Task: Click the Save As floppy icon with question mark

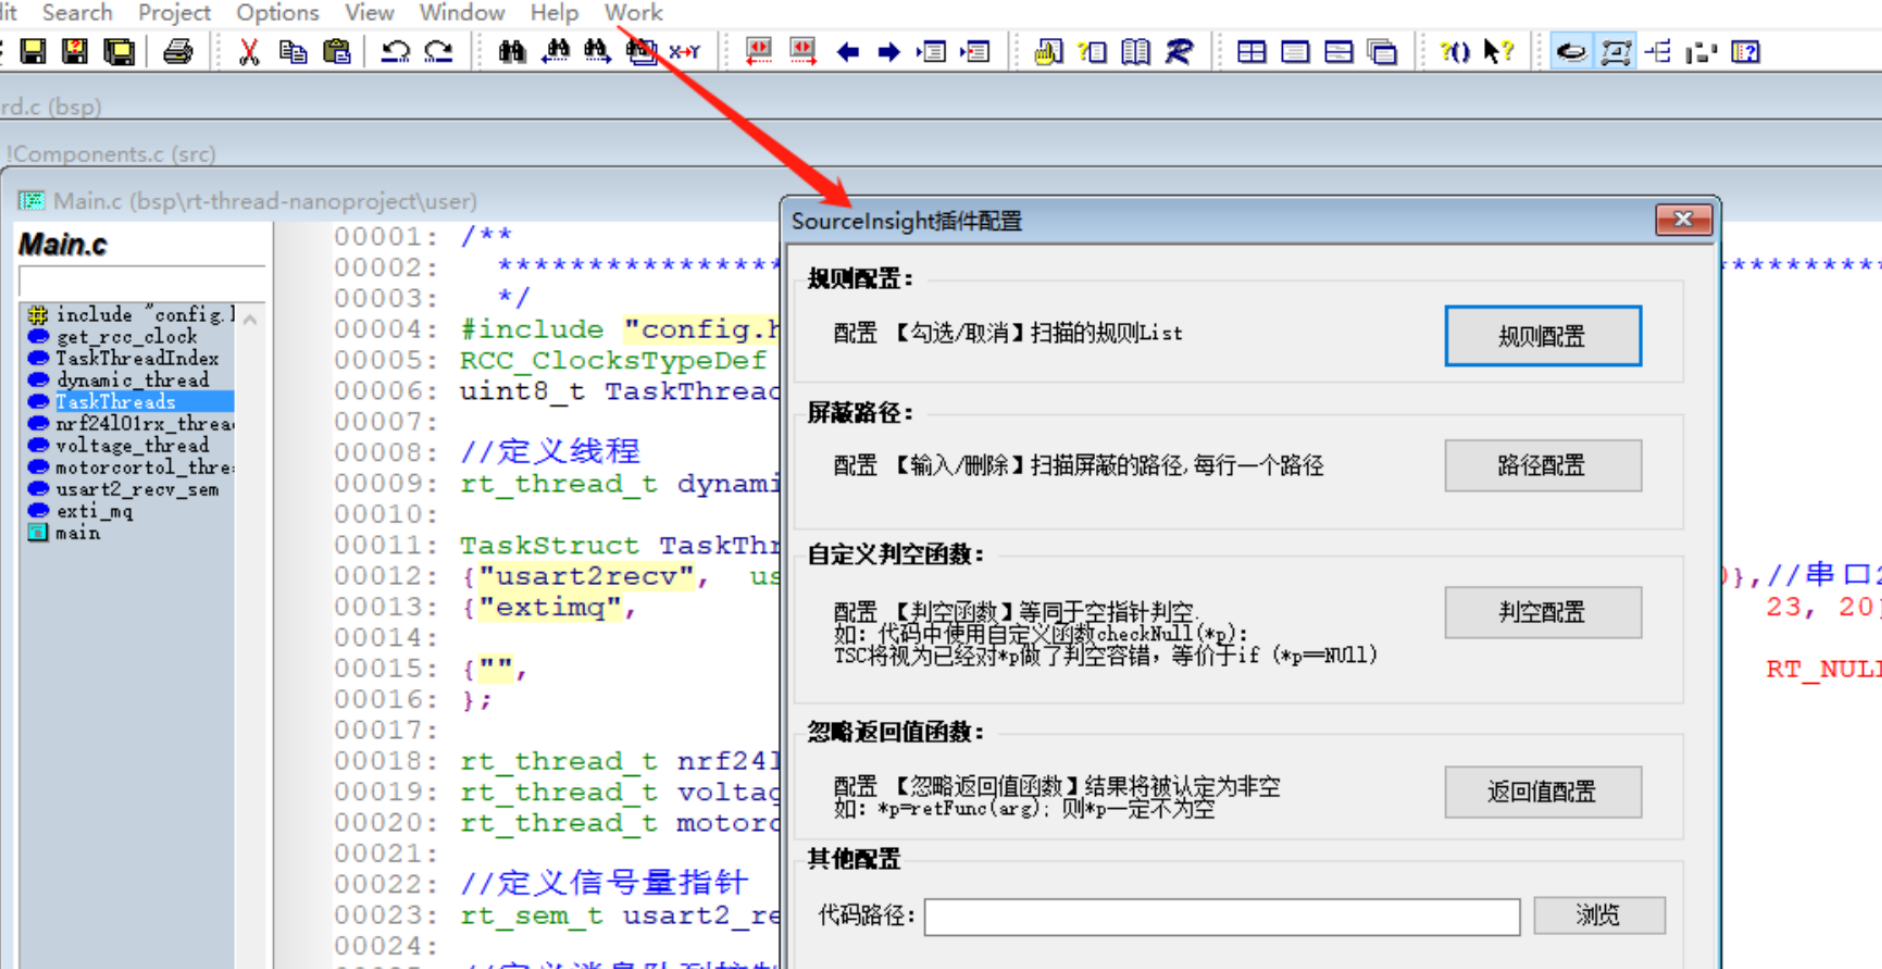Action: click(75, 51)
